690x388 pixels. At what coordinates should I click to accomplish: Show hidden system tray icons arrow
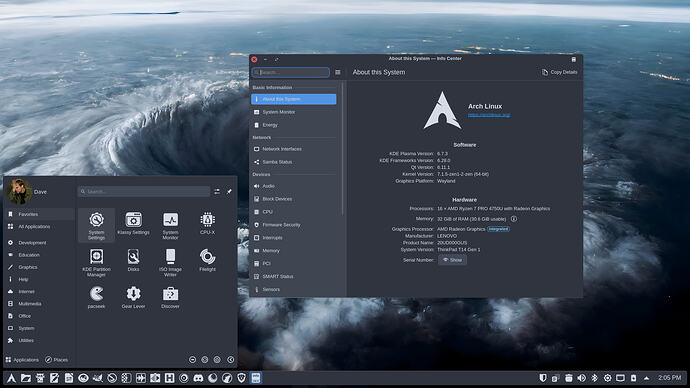coord(646,378)
